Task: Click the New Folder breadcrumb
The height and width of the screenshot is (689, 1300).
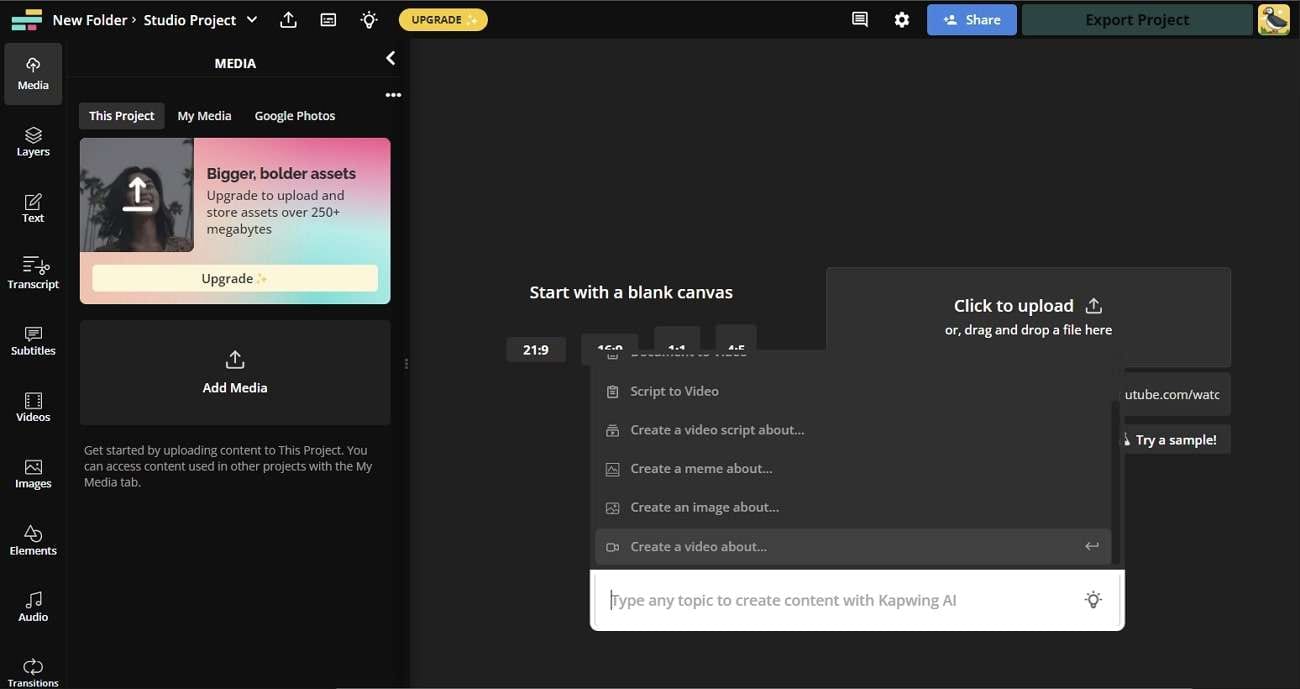Action: (x=90, y=19)
